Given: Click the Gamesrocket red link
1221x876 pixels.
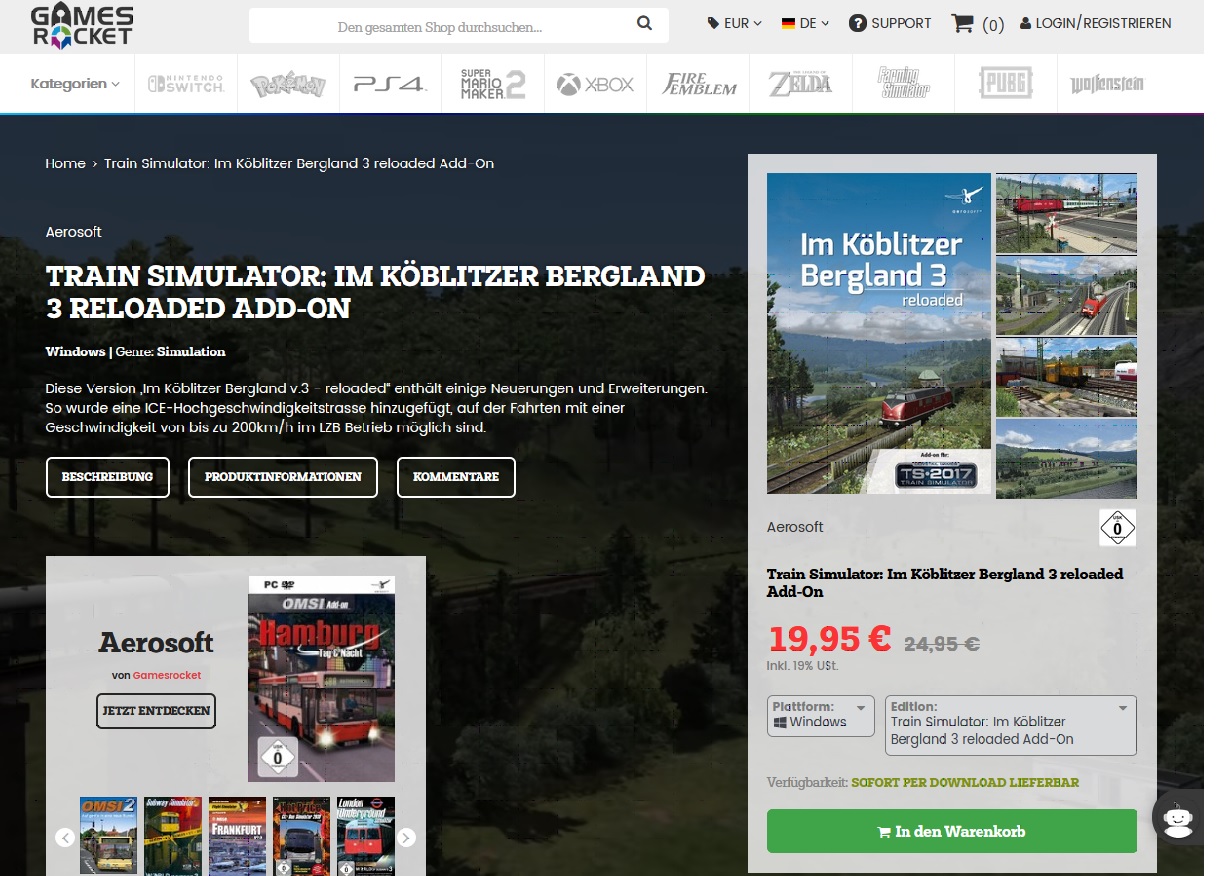Looking at the screenshot, I should [167, 675].
